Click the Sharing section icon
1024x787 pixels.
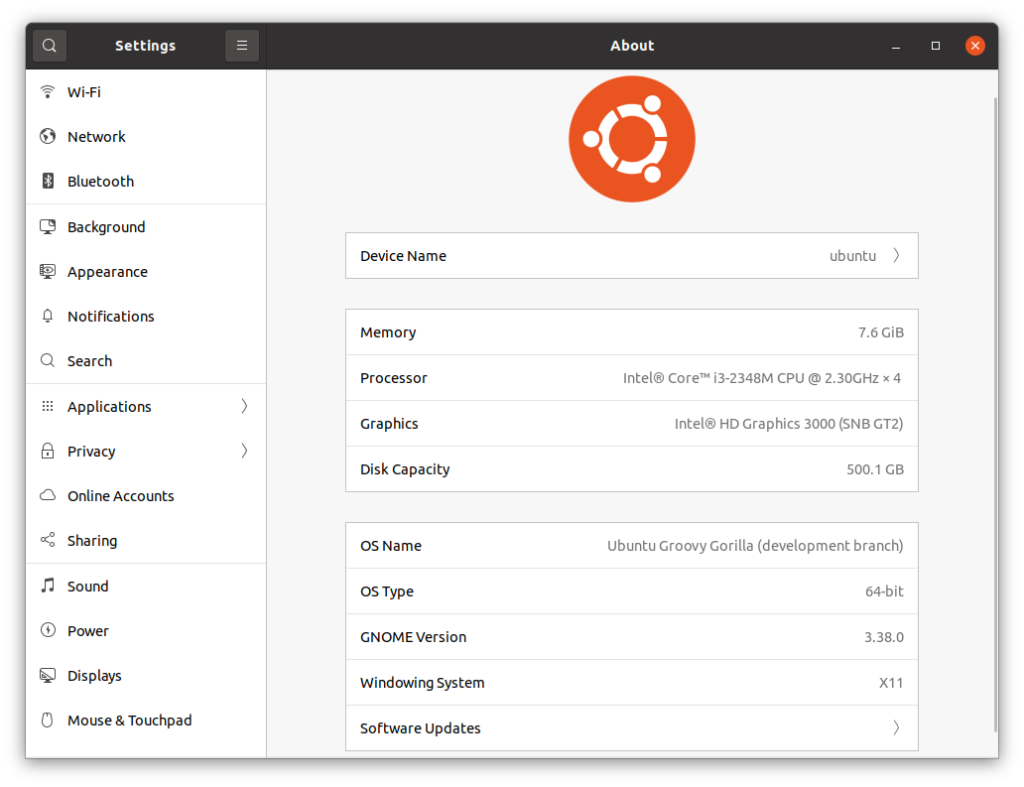coord(48,541)
